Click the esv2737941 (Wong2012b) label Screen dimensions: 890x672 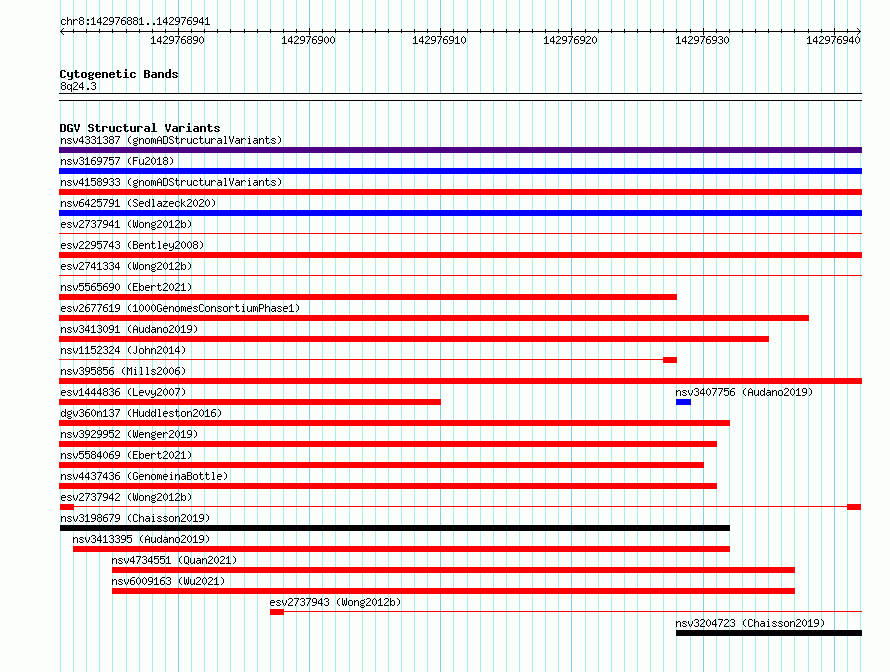[126, 224]
